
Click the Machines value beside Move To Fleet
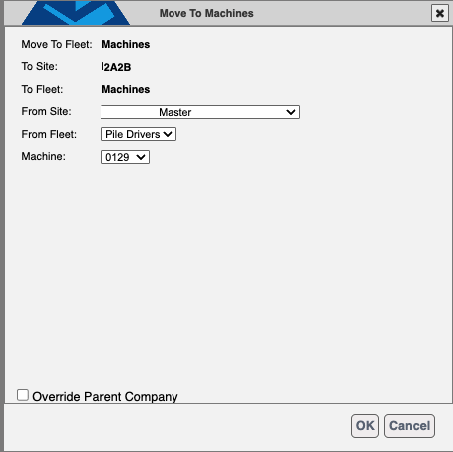(126, 44)
